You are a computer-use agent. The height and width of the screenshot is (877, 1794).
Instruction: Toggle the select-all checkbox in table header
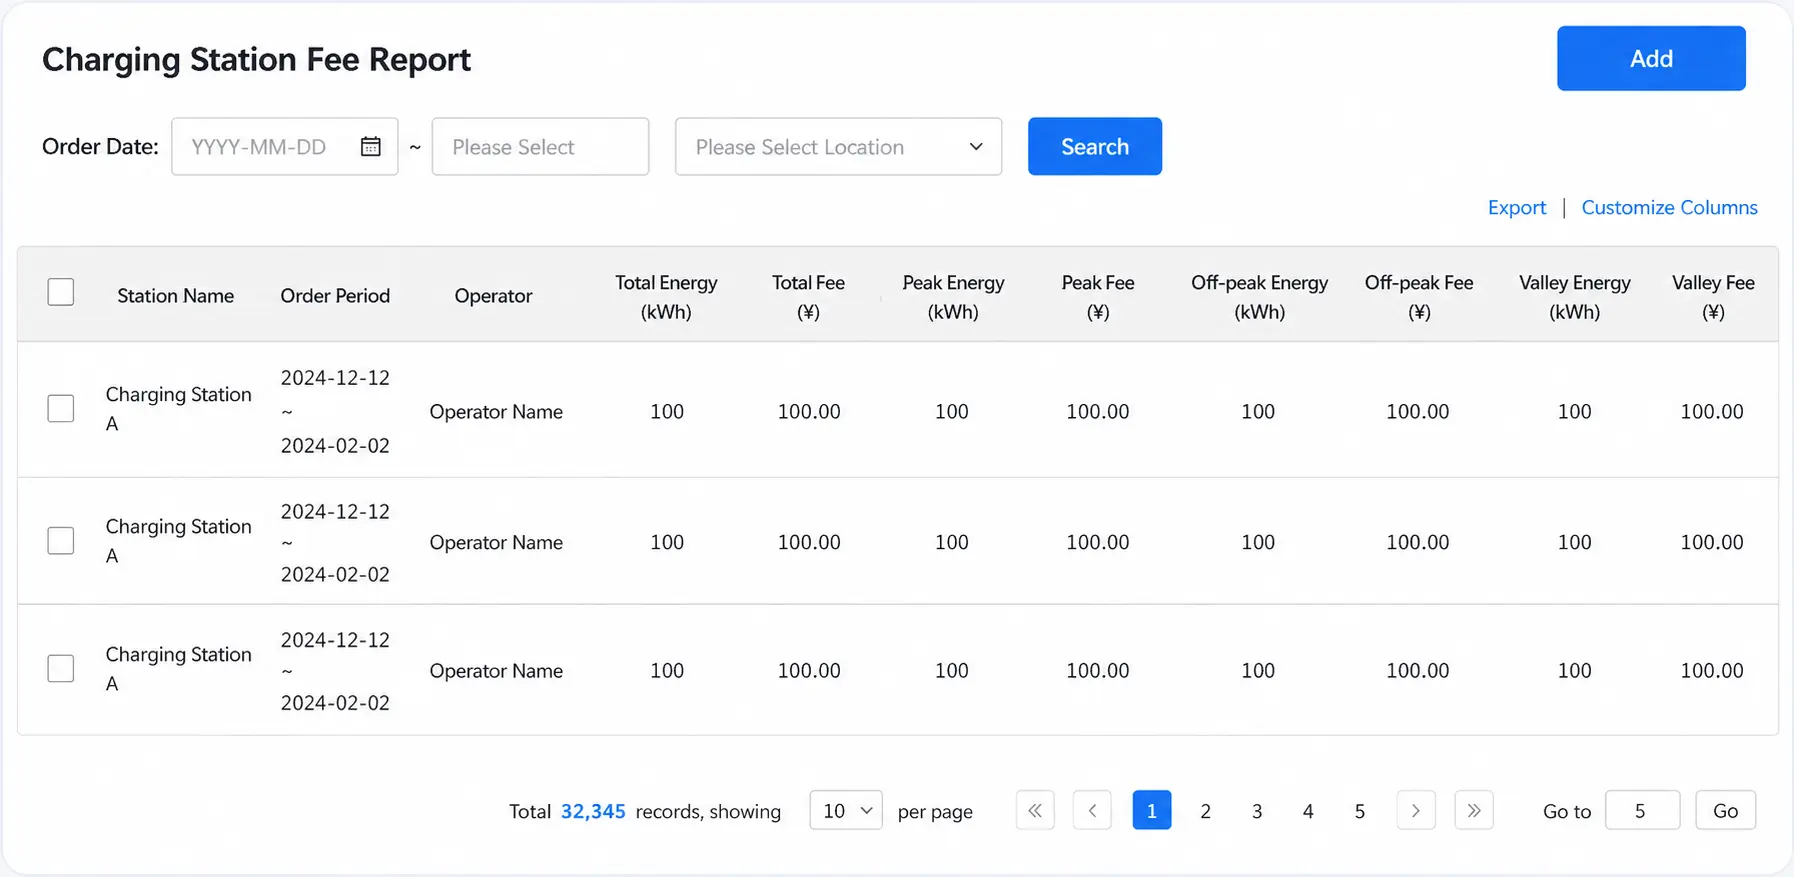pos(61,292)
